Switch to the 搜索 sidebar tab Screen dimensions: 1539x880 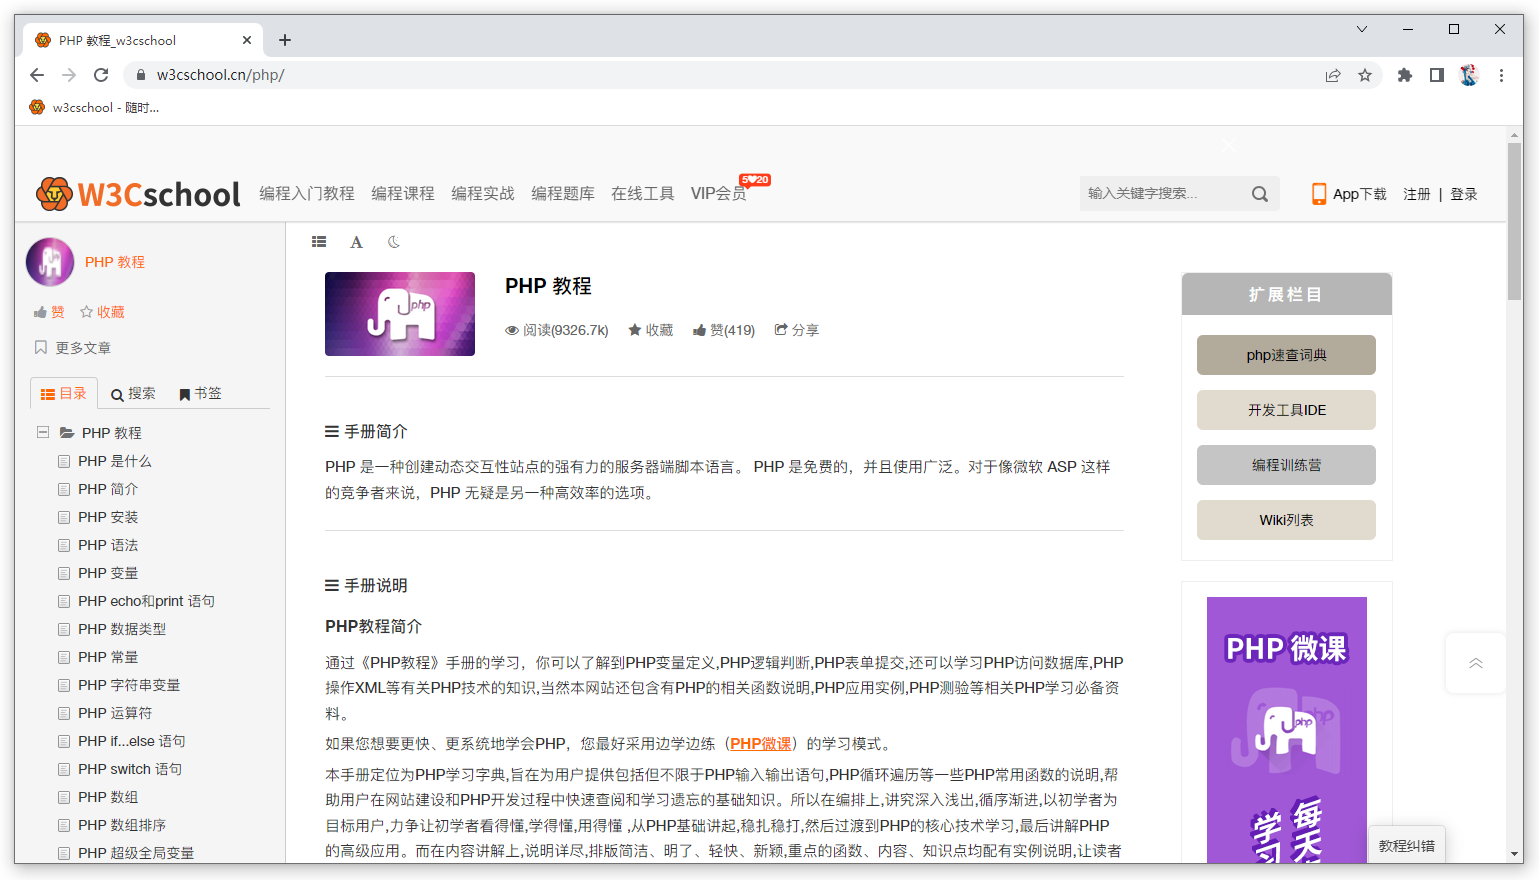pyautogui.click(x=133, y=394)
